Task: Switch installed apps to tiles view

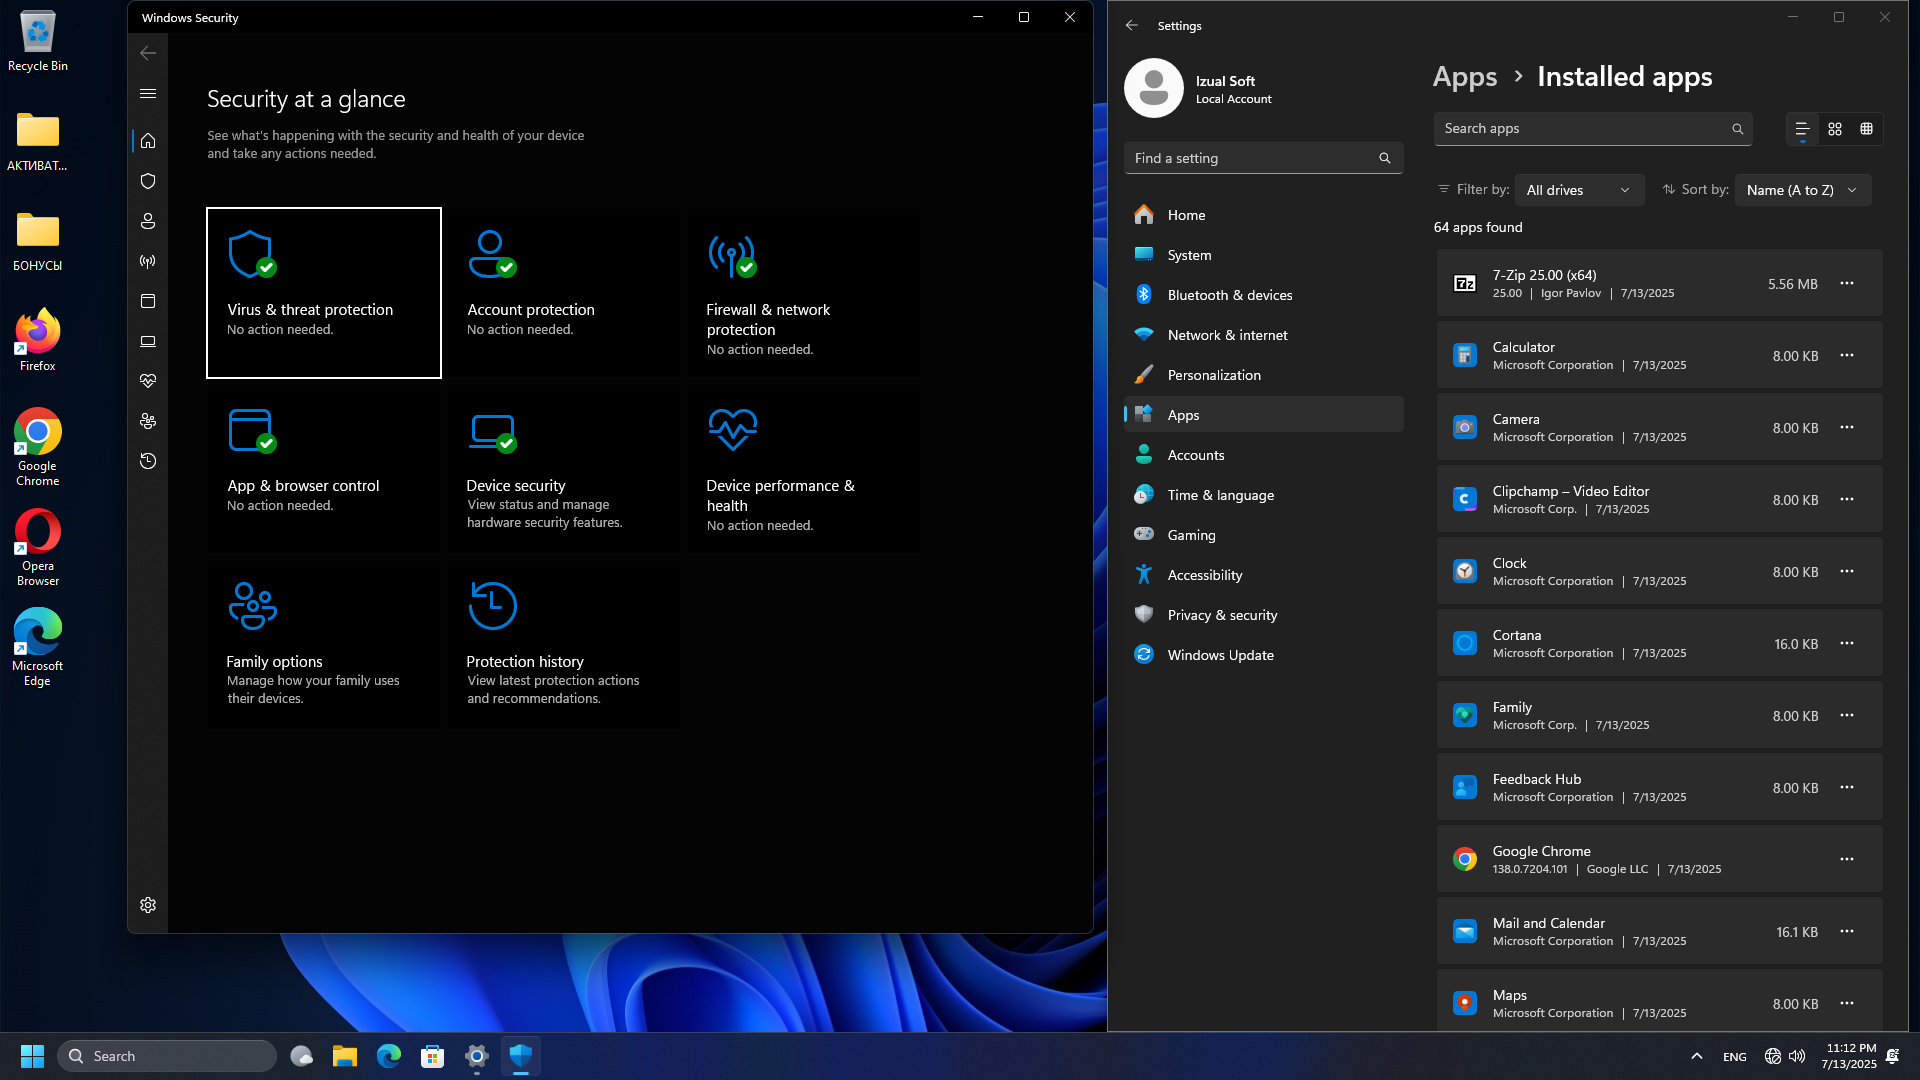Action: [x=1866, y=129]
